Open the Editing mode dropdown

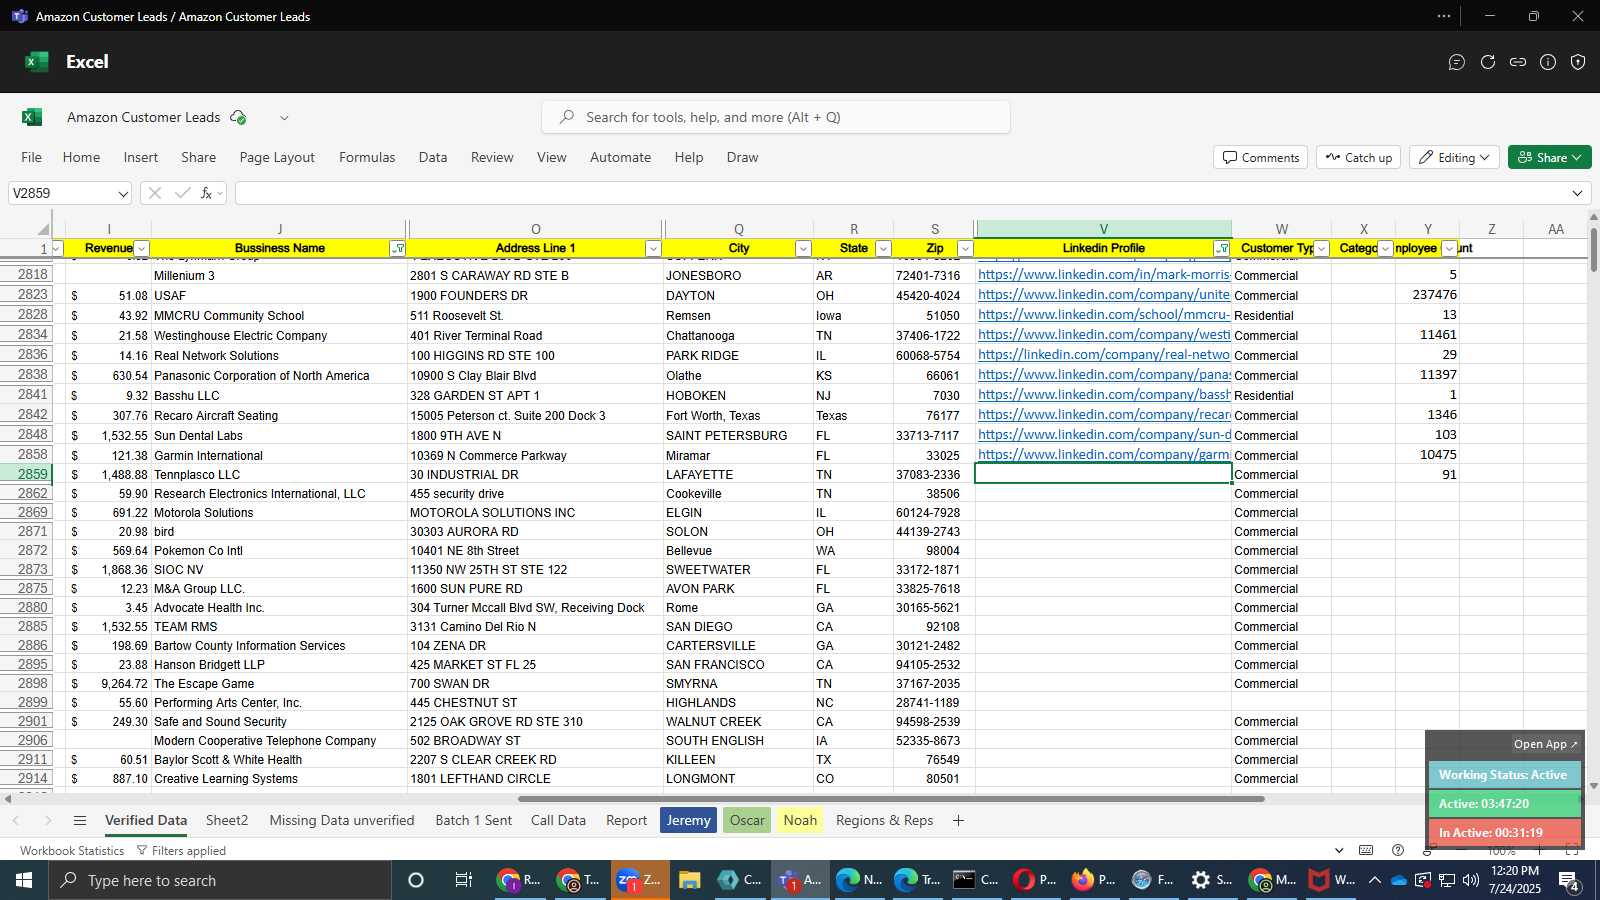coord(1455,157)
